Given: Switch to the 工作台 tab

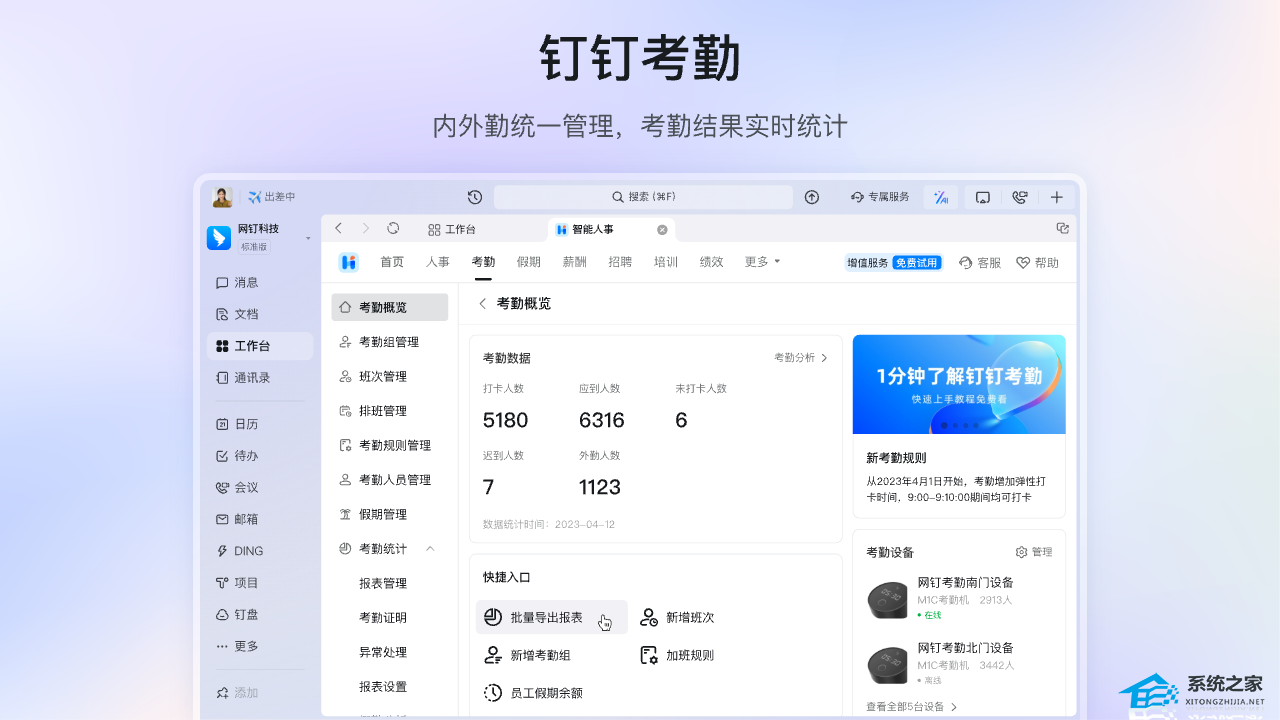Looking at the screenshot, I should point(452,230).
